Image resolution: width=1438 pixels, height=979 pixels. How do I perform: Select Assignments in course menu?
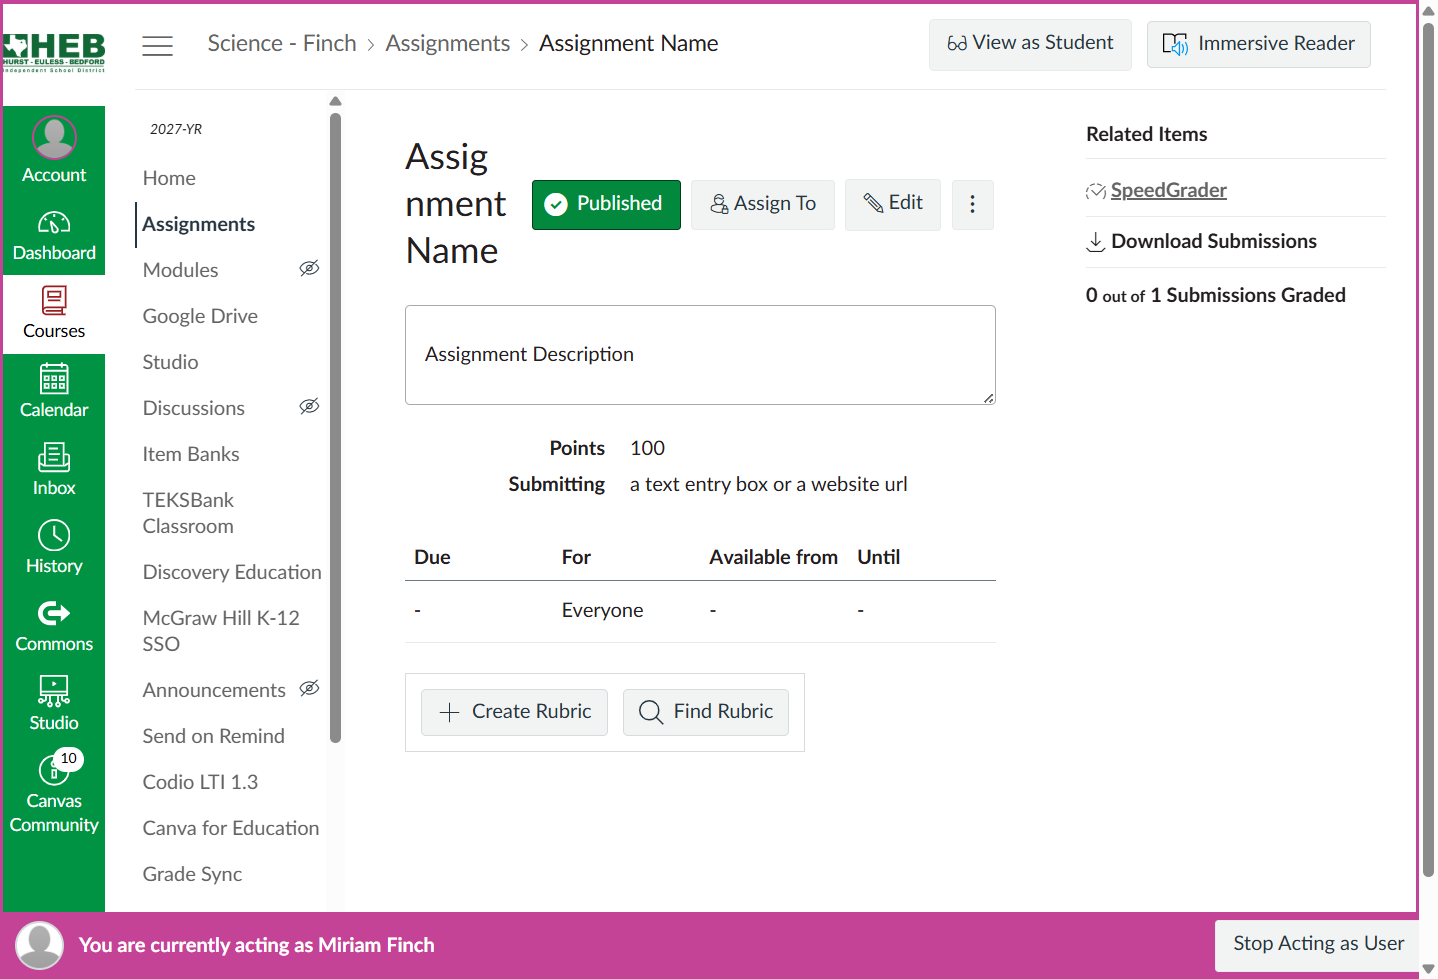199,224
